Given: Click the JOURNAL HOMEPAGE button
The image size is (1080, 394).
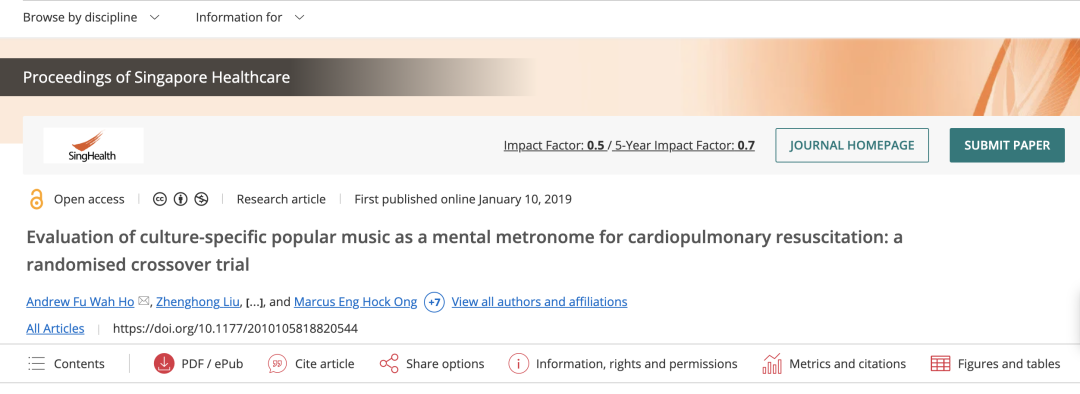Looking at the screenshot, I should 852,145.
